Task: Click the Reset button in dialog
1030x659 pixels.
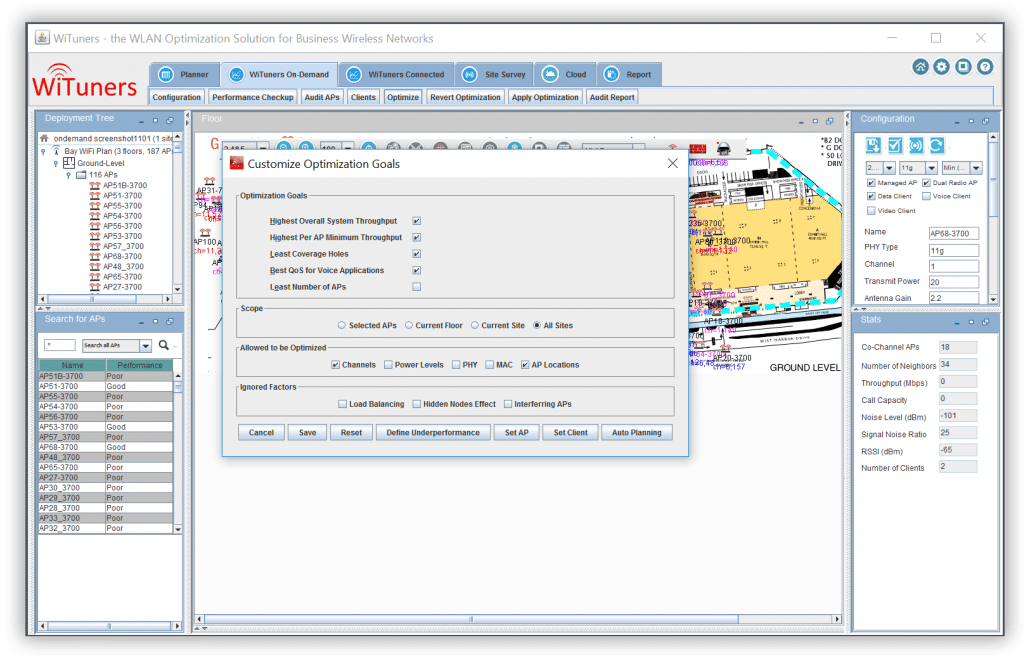Action: 351,433
